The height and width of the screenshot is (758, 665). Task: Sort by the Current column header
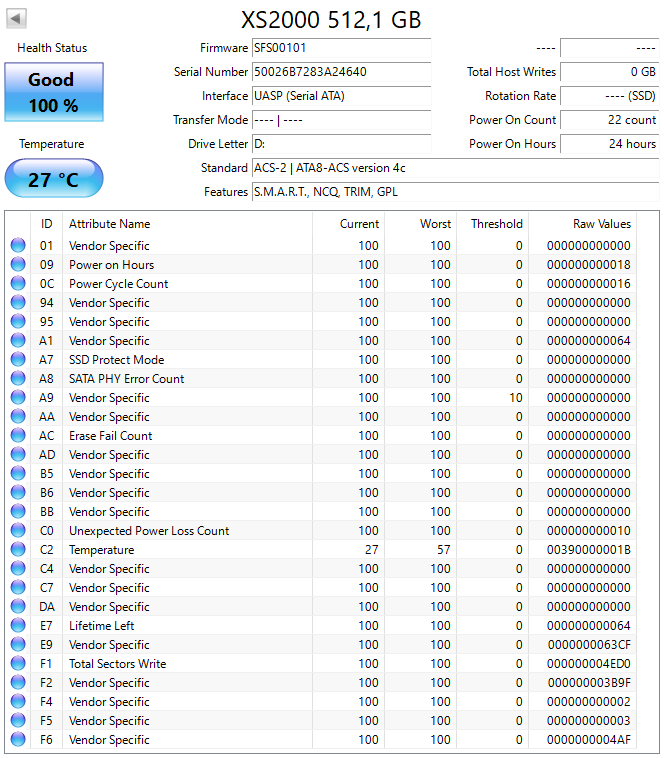pos(348,224)
